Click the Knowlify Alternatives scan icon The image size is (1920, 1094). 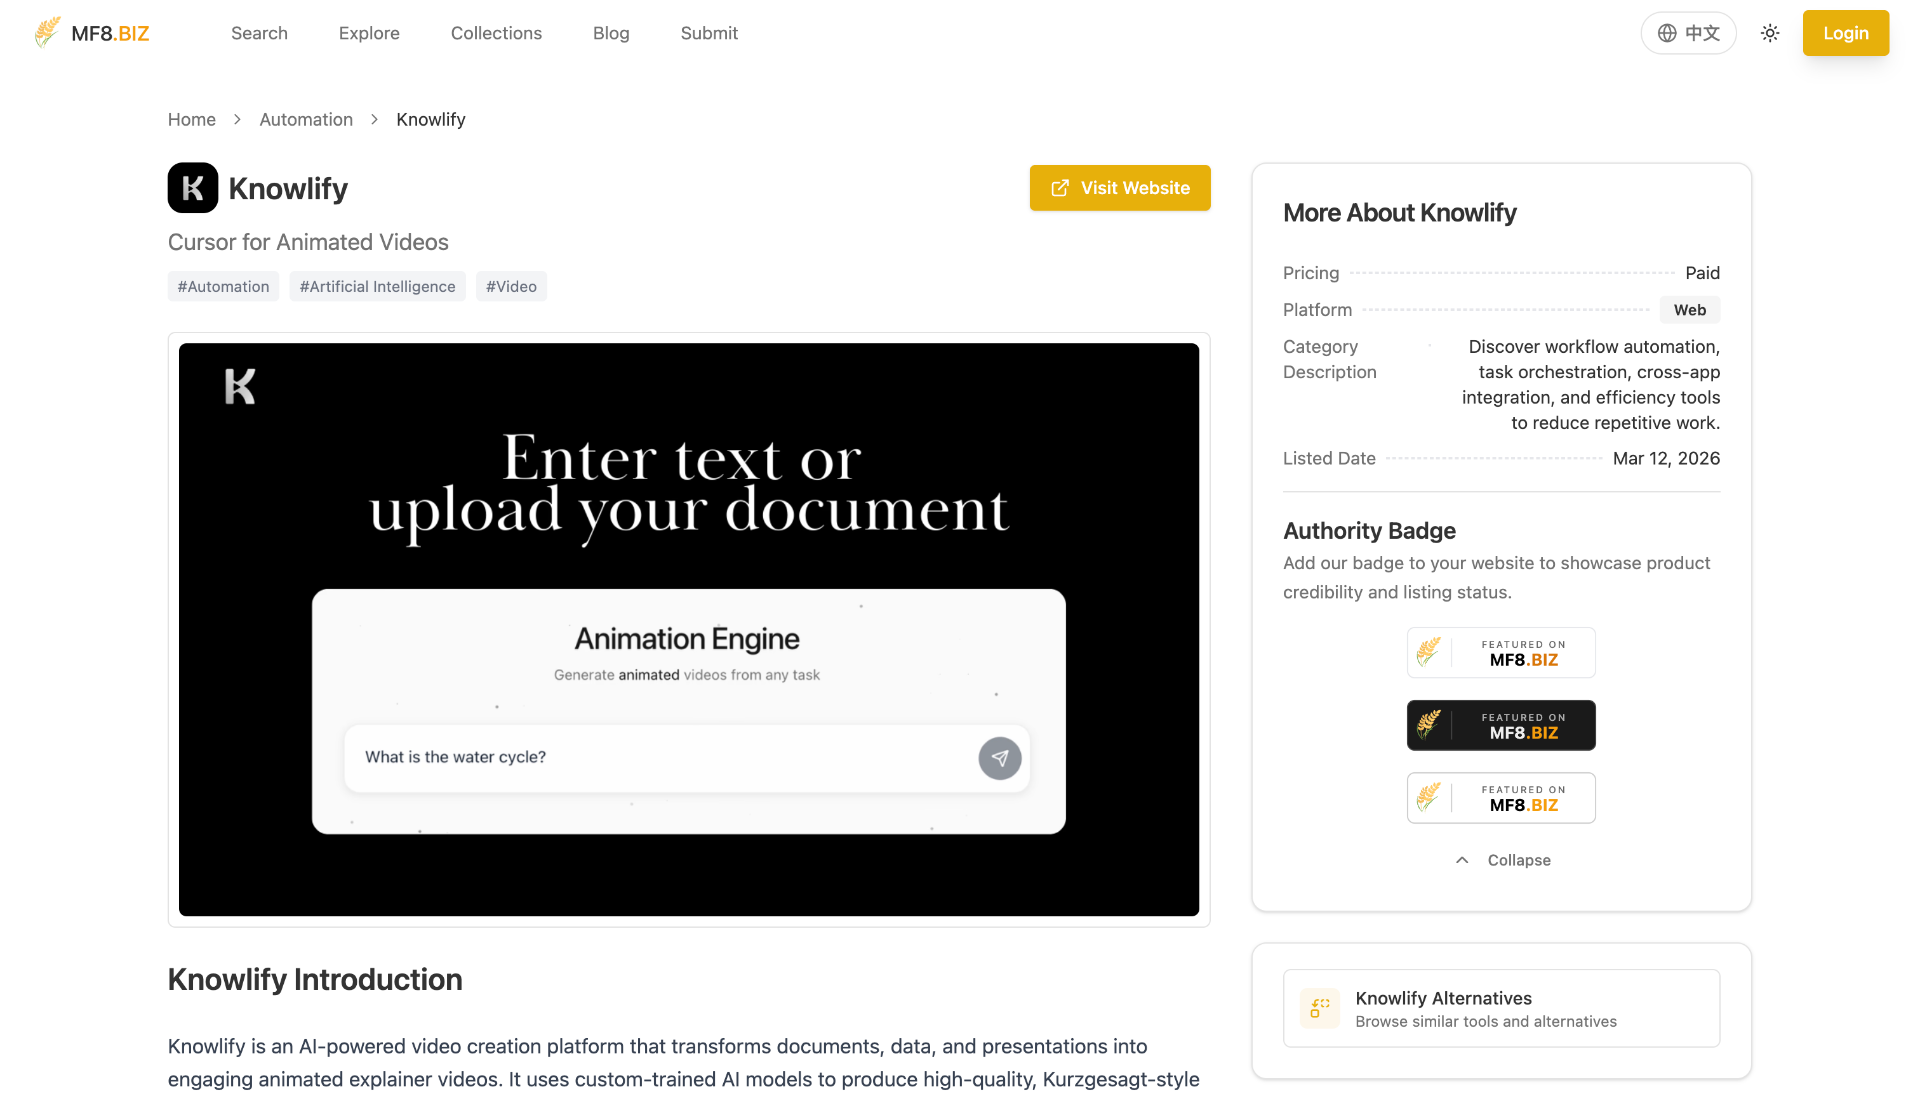click(1320, 1008)
